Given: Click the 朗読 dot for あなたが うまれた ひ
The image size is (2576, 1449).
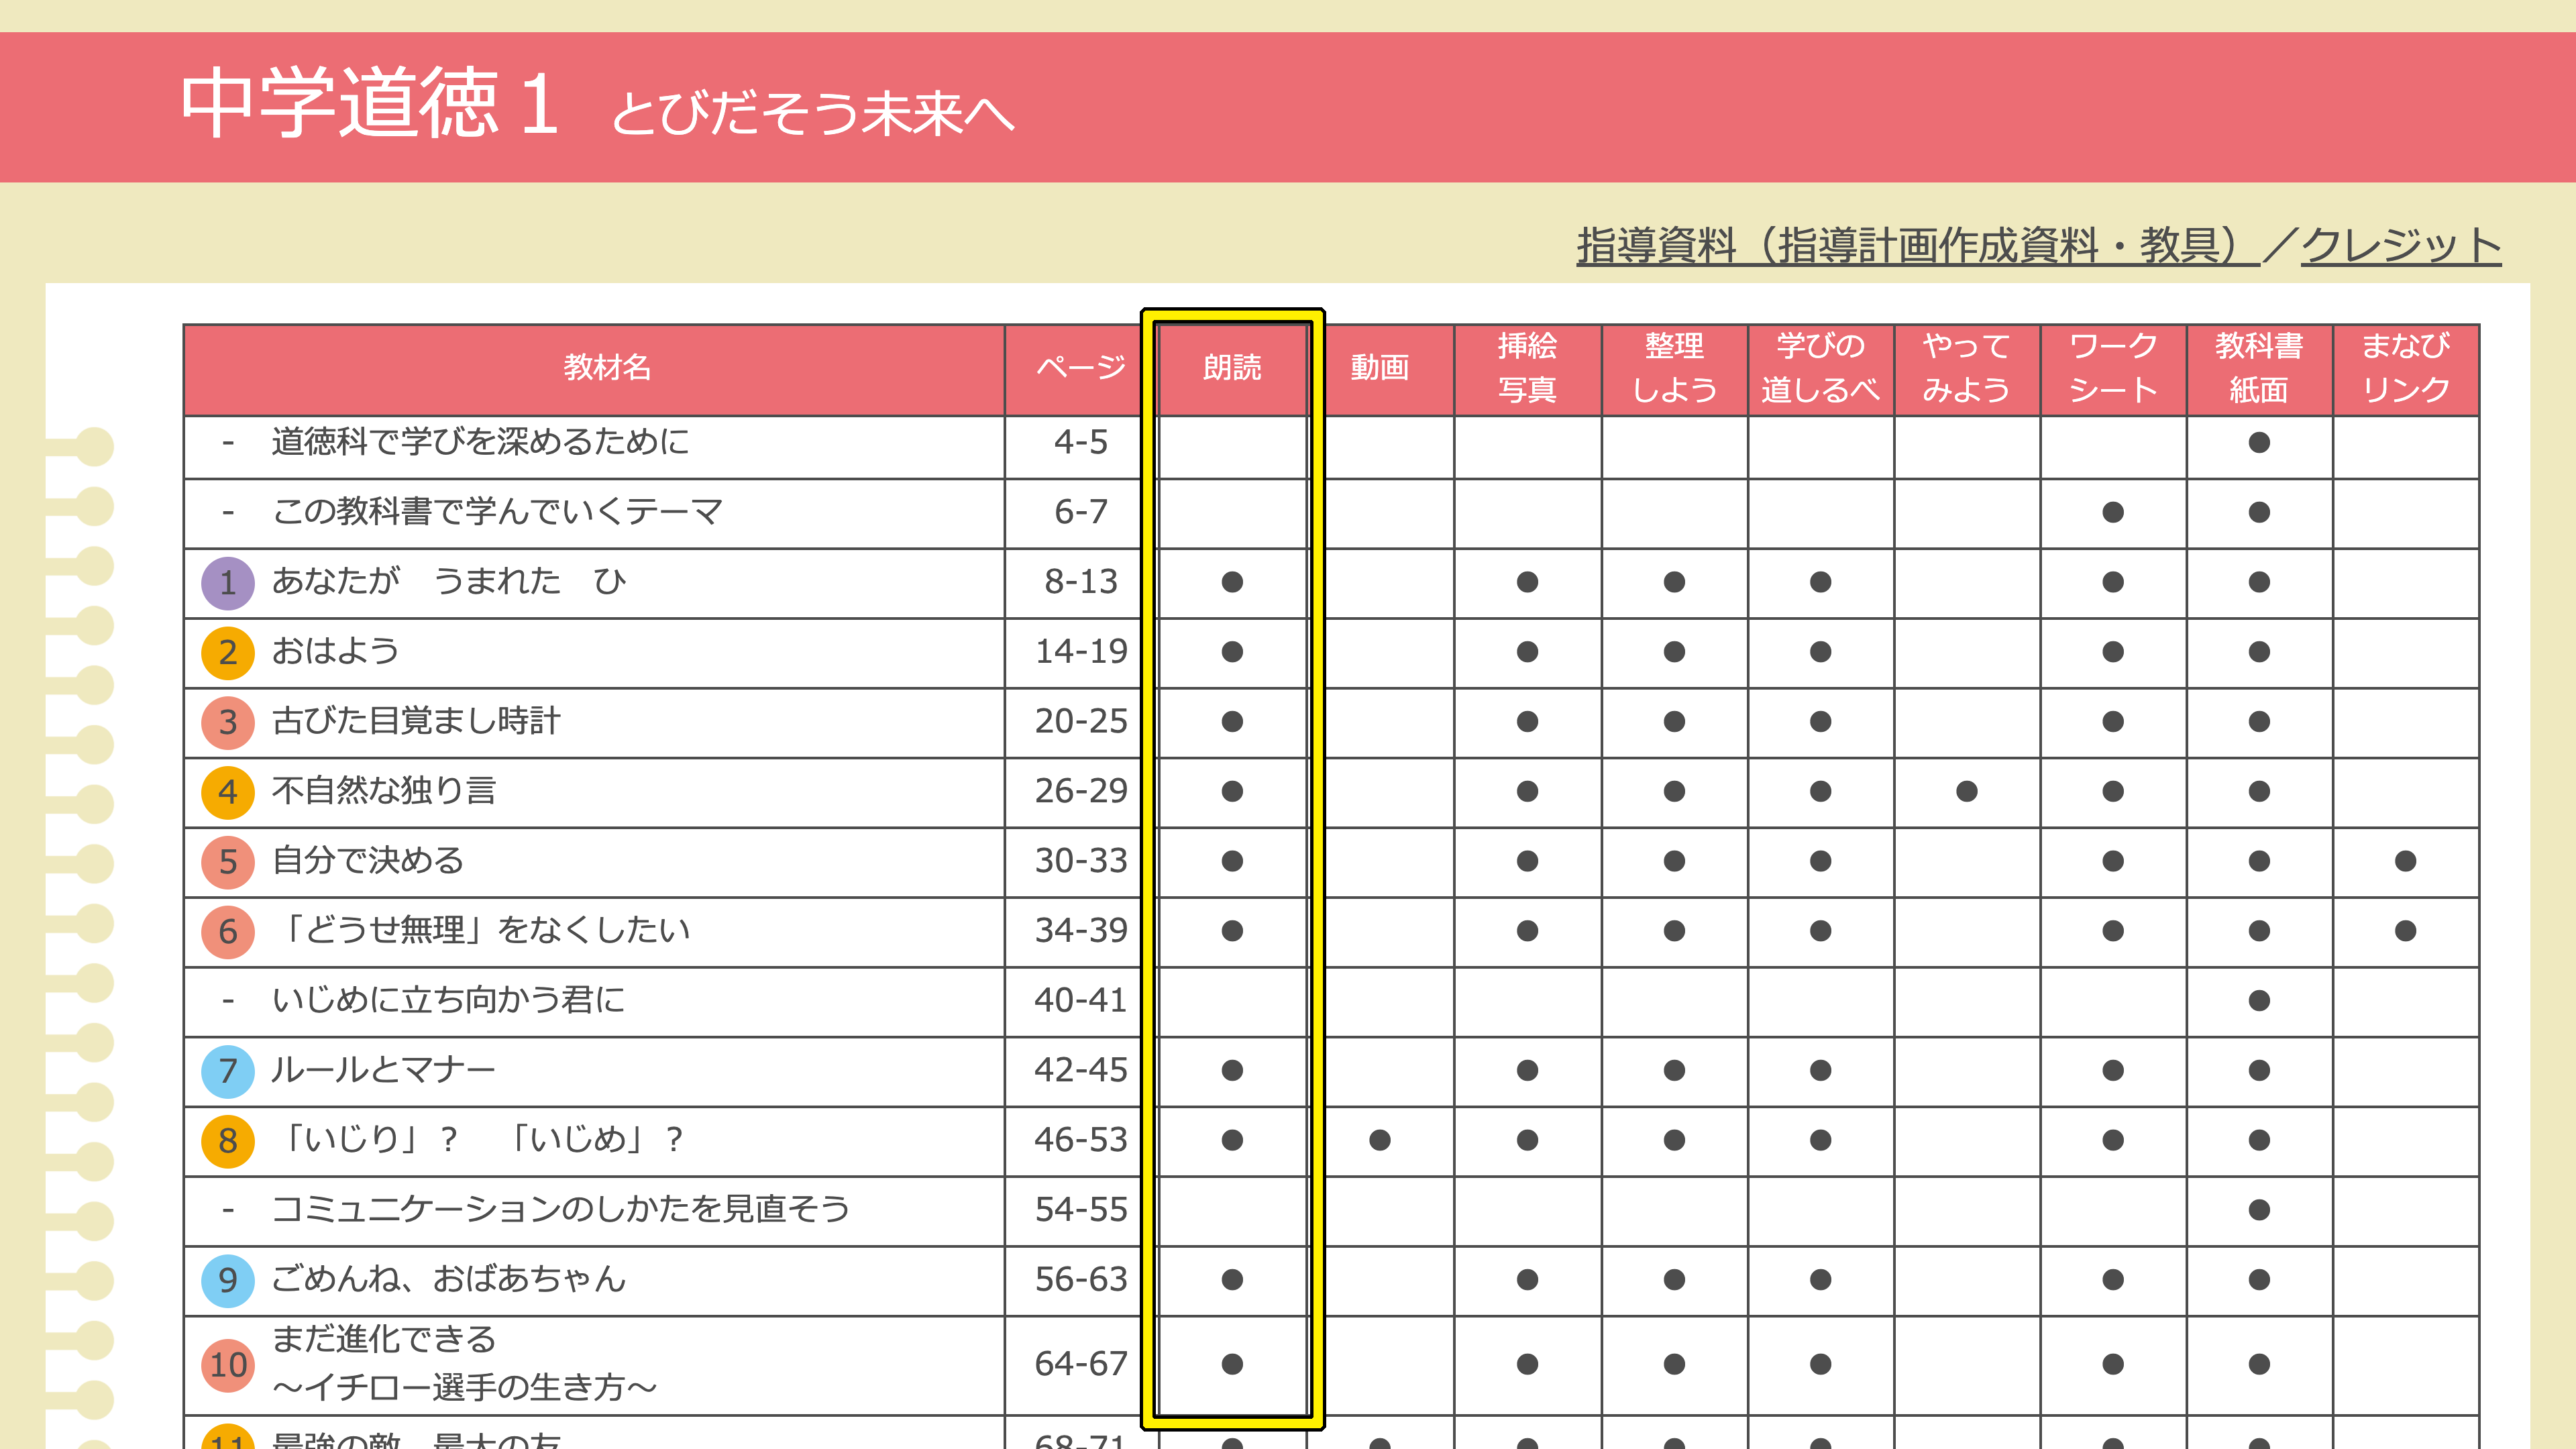Looking at the screenshot, I should tap(1232, 582).
